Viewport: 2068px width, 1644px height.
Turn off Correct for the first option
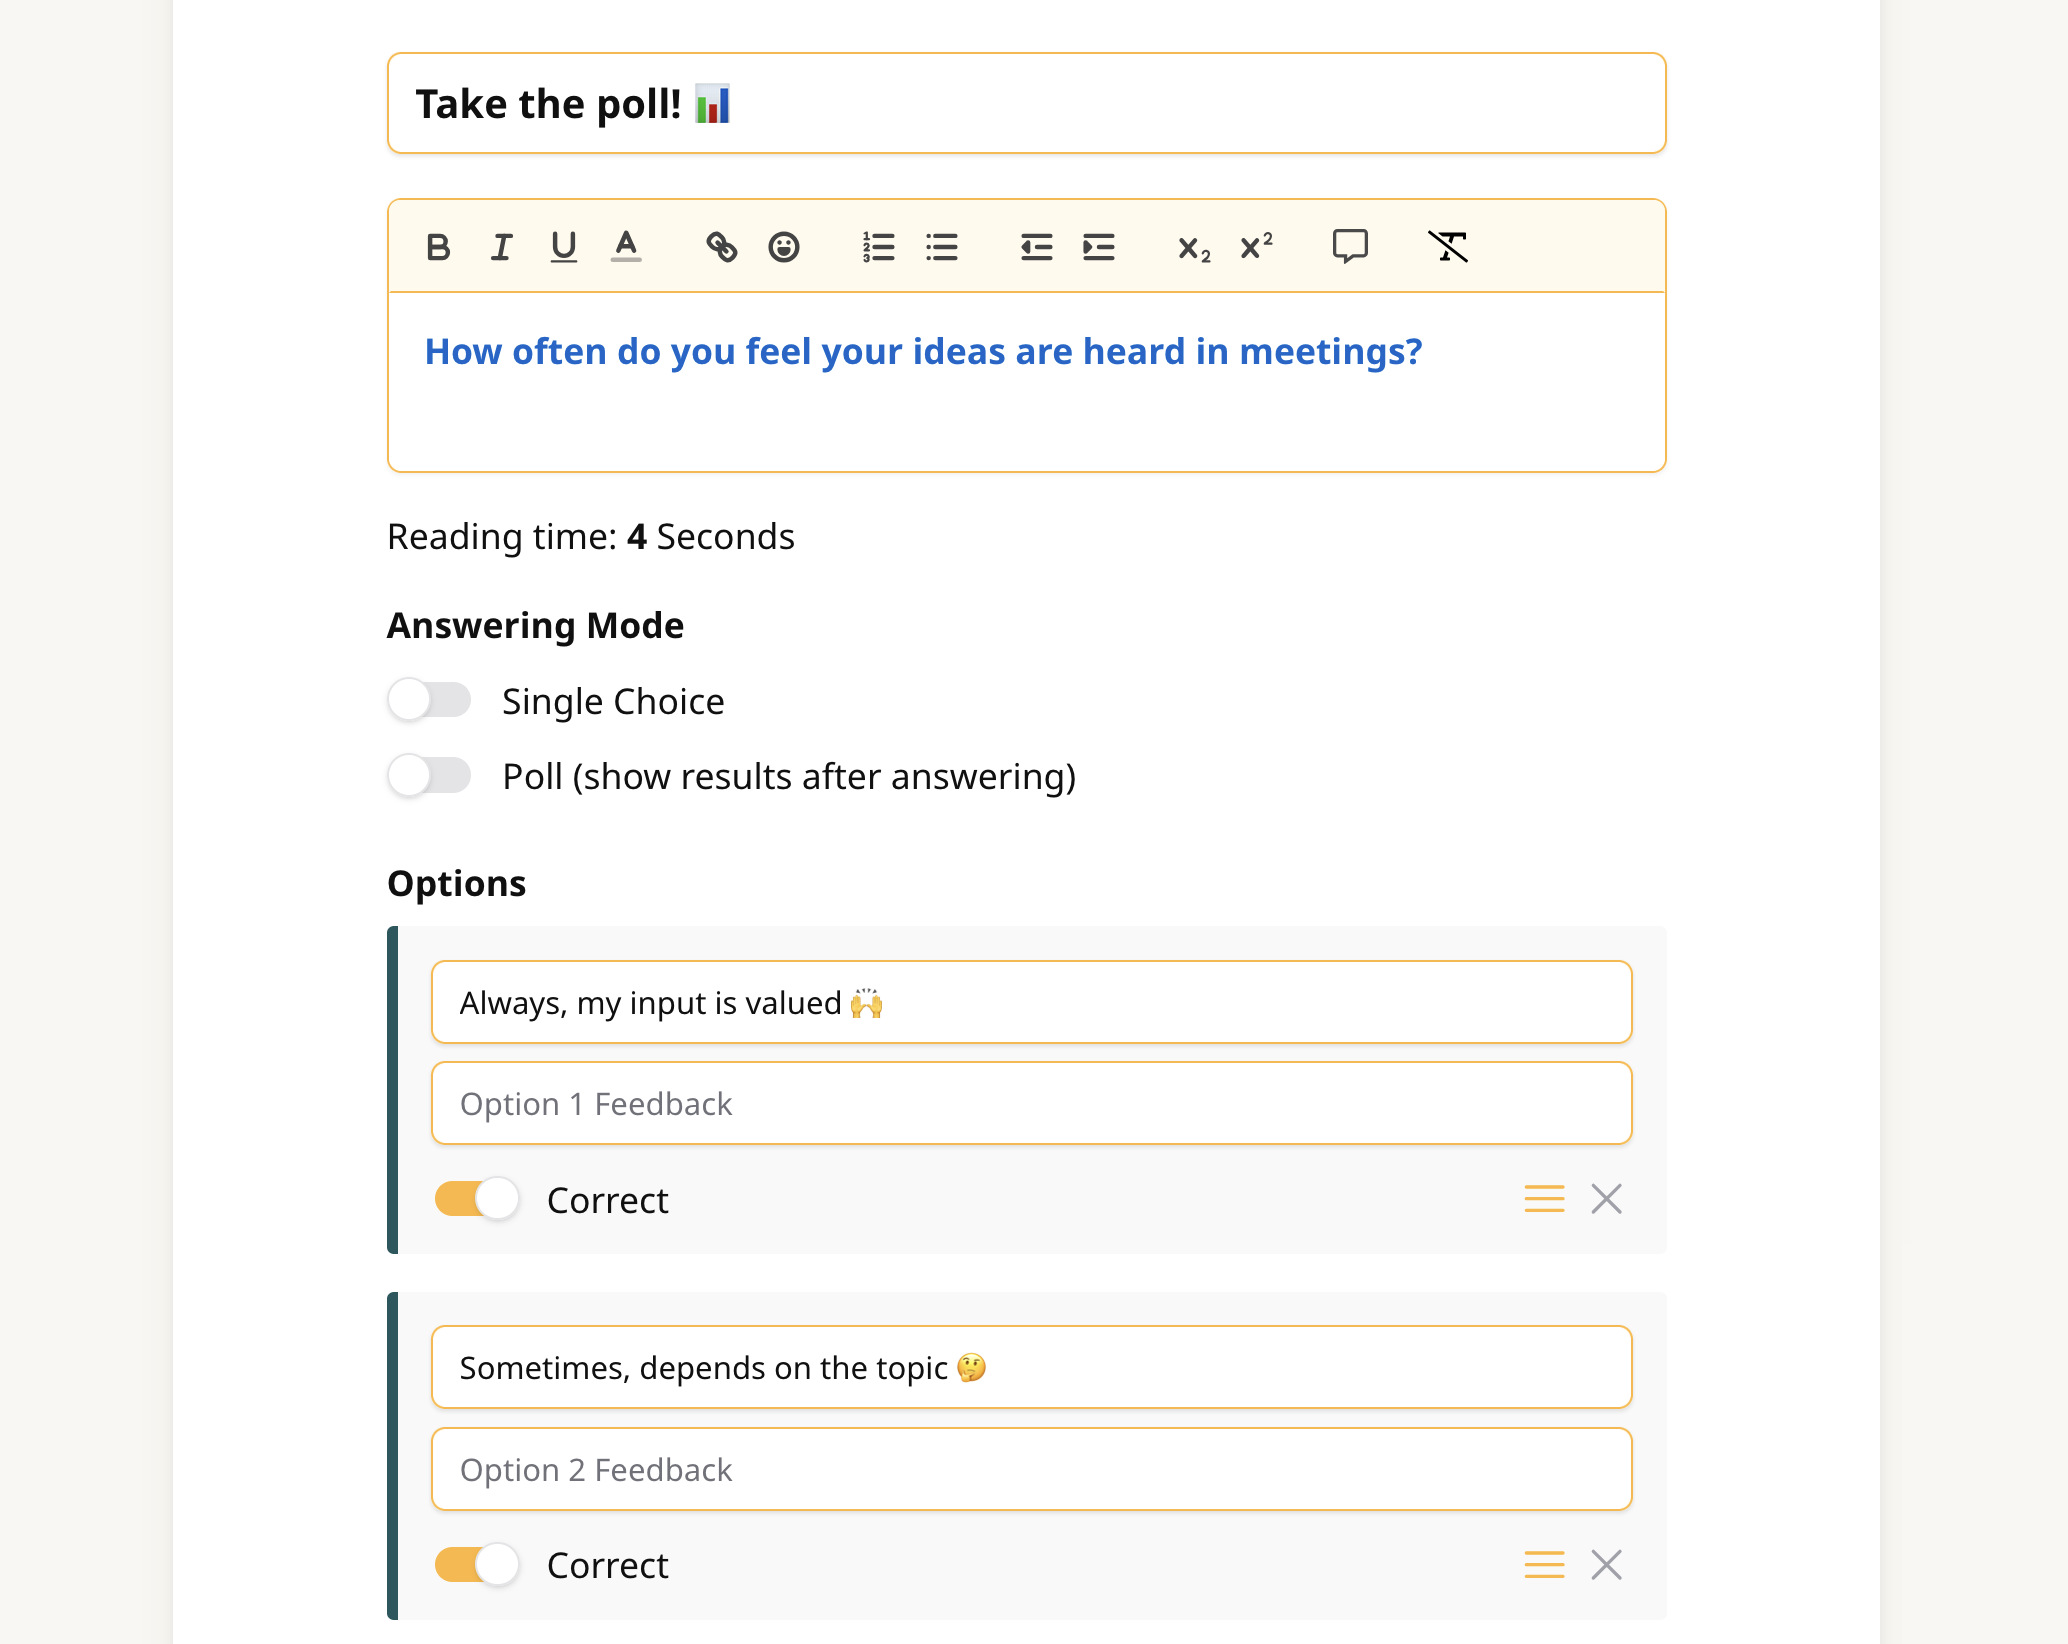477,1198
